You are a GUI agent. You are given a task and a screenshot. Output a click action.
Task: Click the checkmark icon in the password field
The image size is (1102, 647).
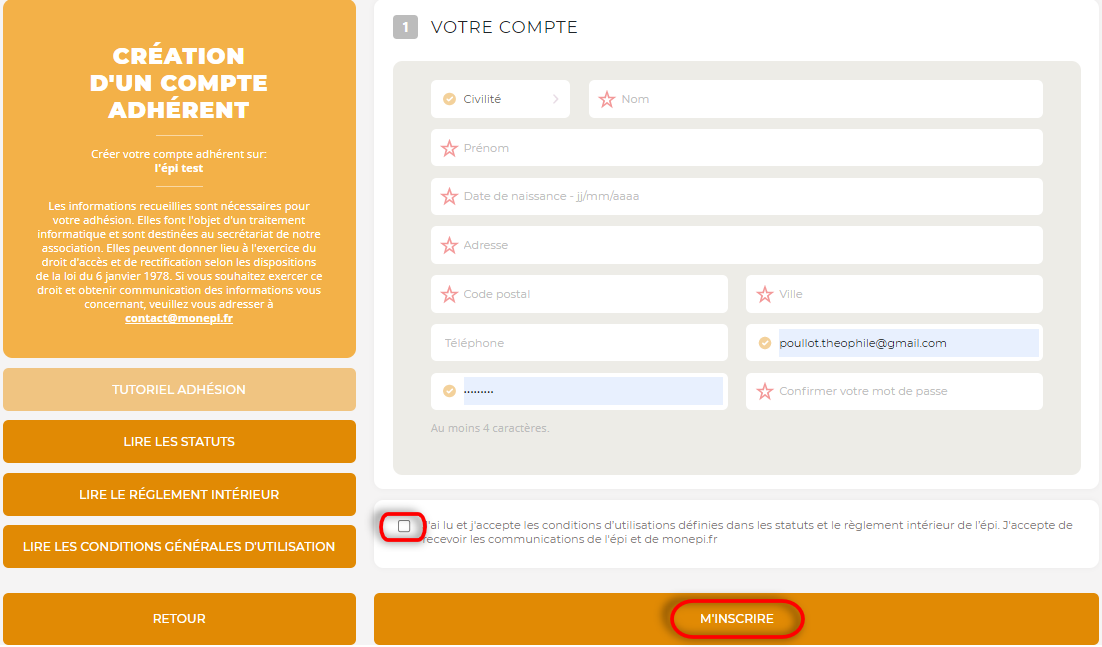(x=450, y=392)
